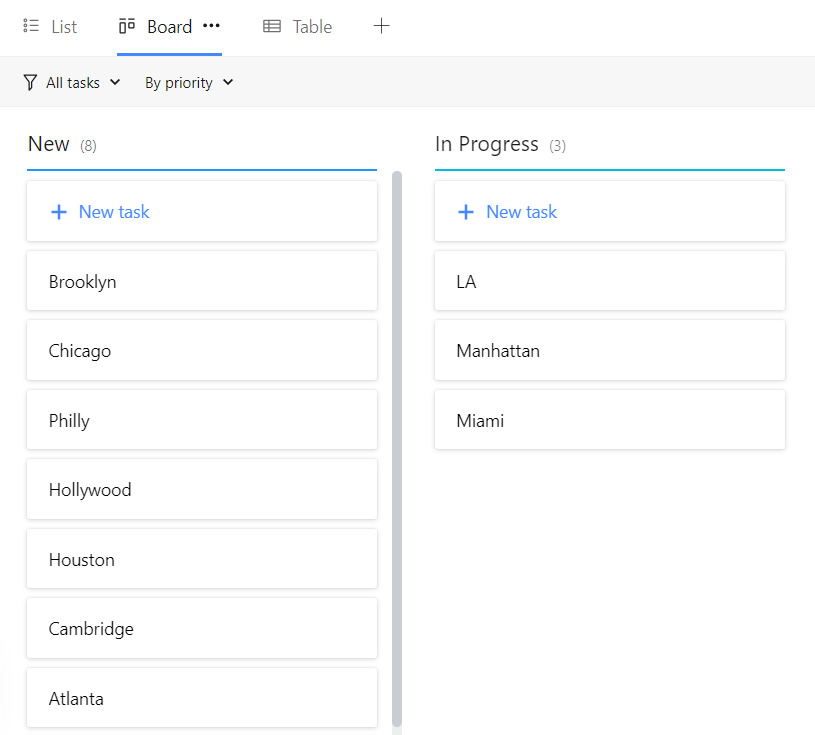Switch to the Table tab
815x735 pixels.
tap(297, 27)
